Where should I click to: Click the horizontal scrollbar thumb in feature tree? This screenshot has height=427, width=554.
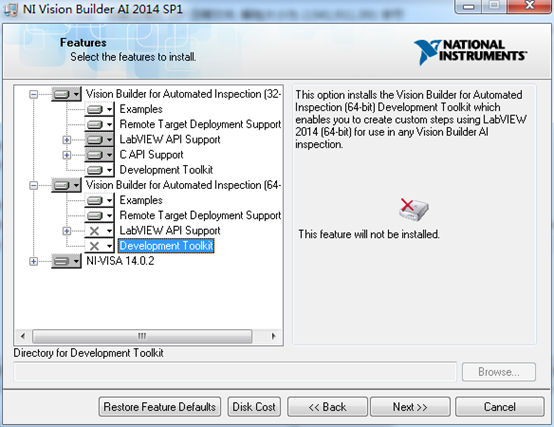tap(142, 336)
